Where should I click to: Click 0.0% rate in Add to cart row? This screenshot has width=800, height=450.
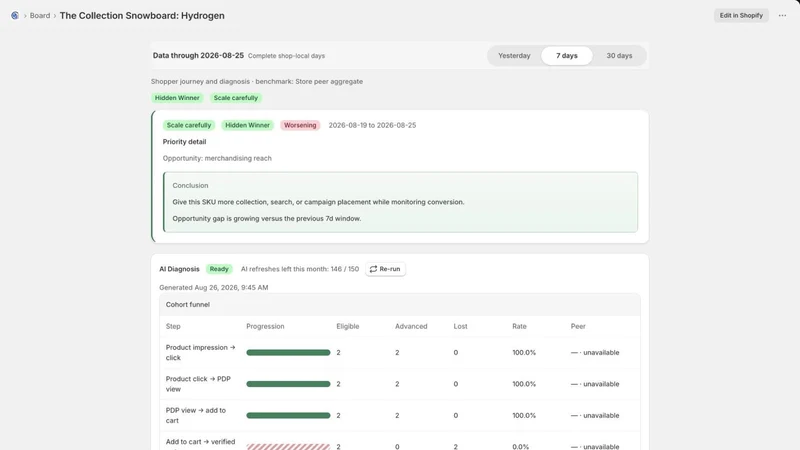click(x=520, y=446)
